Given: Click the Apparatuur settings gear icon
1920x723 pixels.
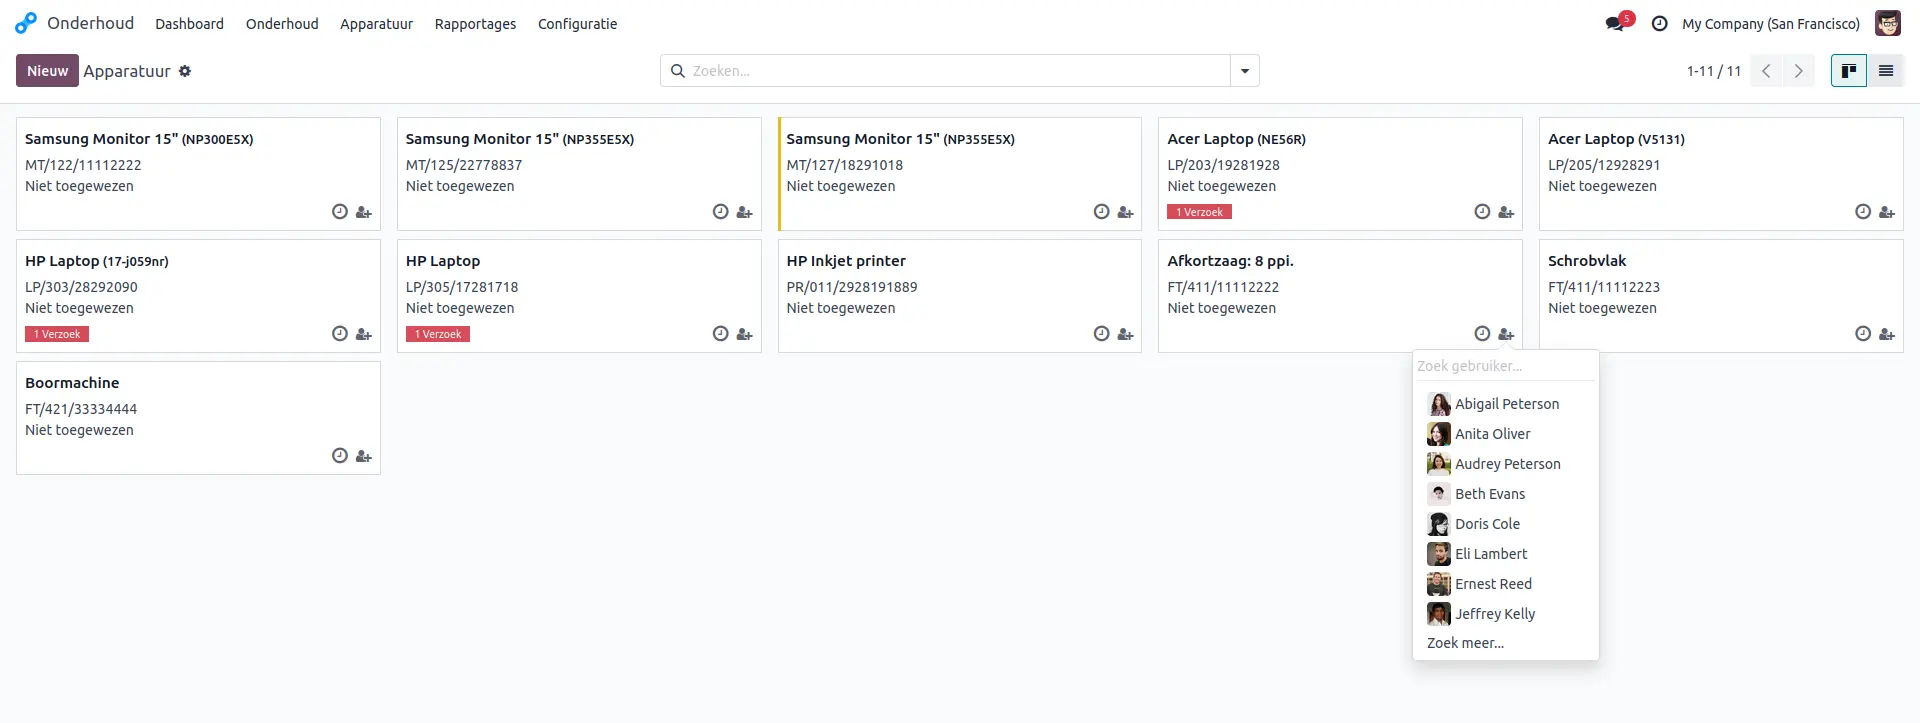Looking at the screenshot, I should click(x=185, y=71).
